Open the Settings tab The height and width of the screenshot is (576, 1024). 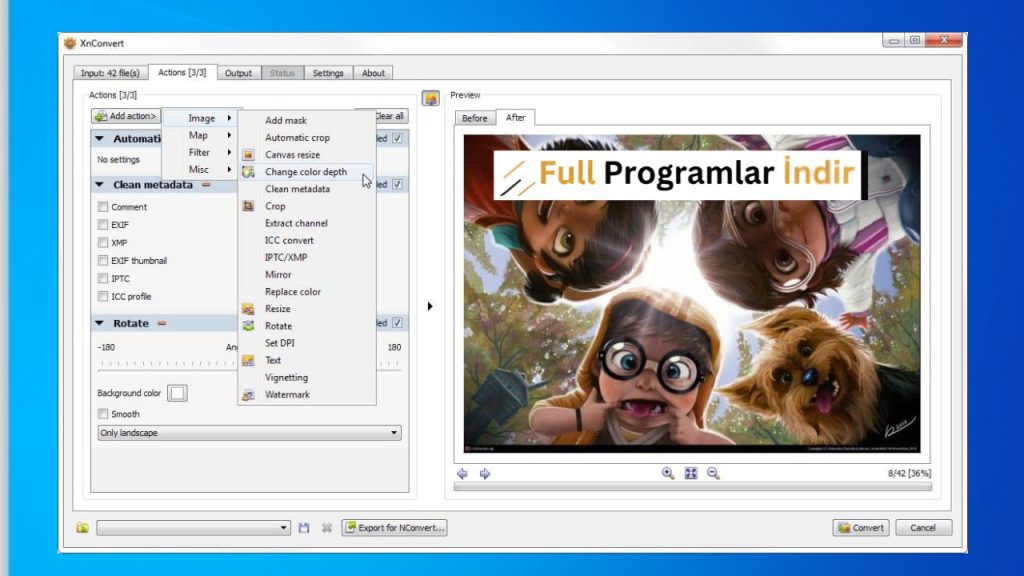coord(328,73)
